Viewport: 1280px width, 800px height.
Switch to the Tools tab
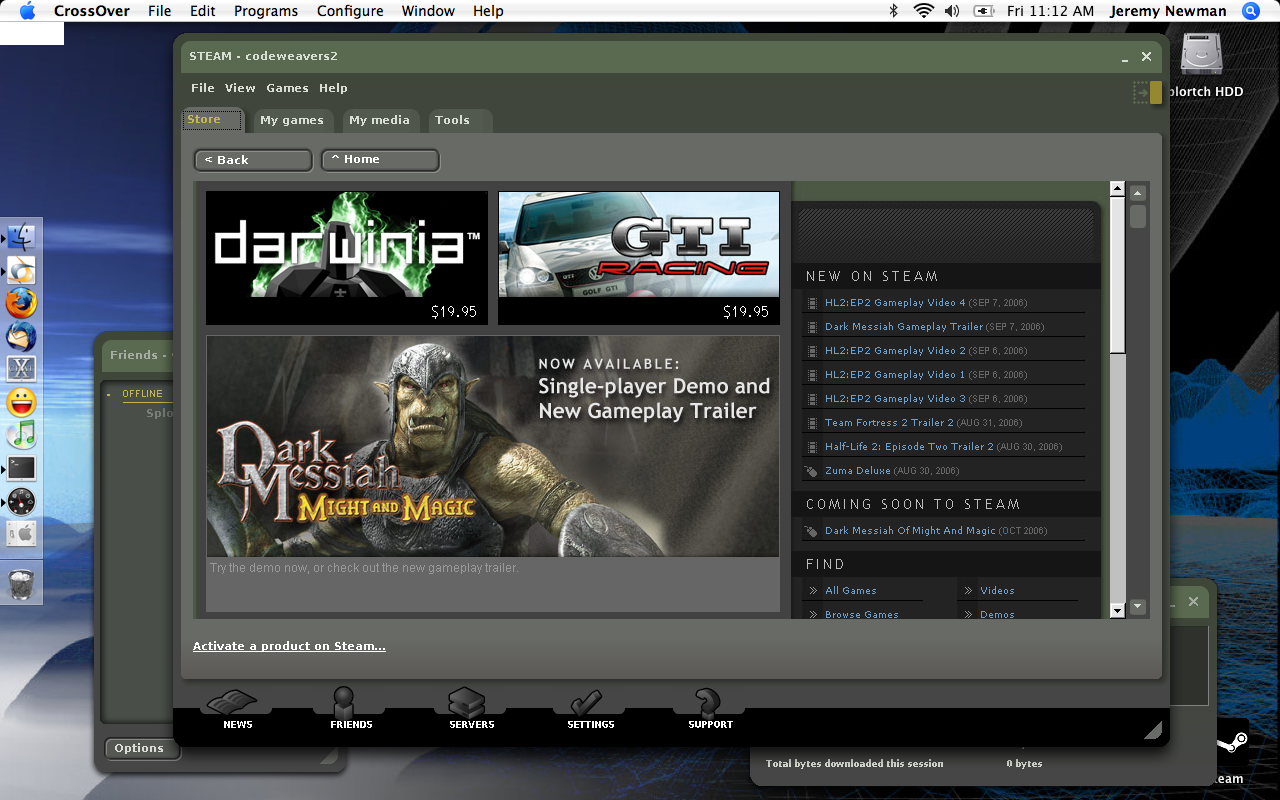click(x=451, y=120)
